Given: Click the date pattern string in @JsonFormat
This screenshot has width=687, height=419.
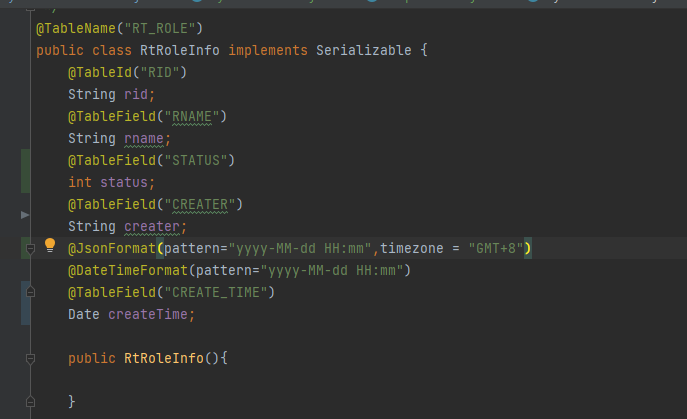Looking at the screenshot, I should pyautogui.click(x=300, y=249).
